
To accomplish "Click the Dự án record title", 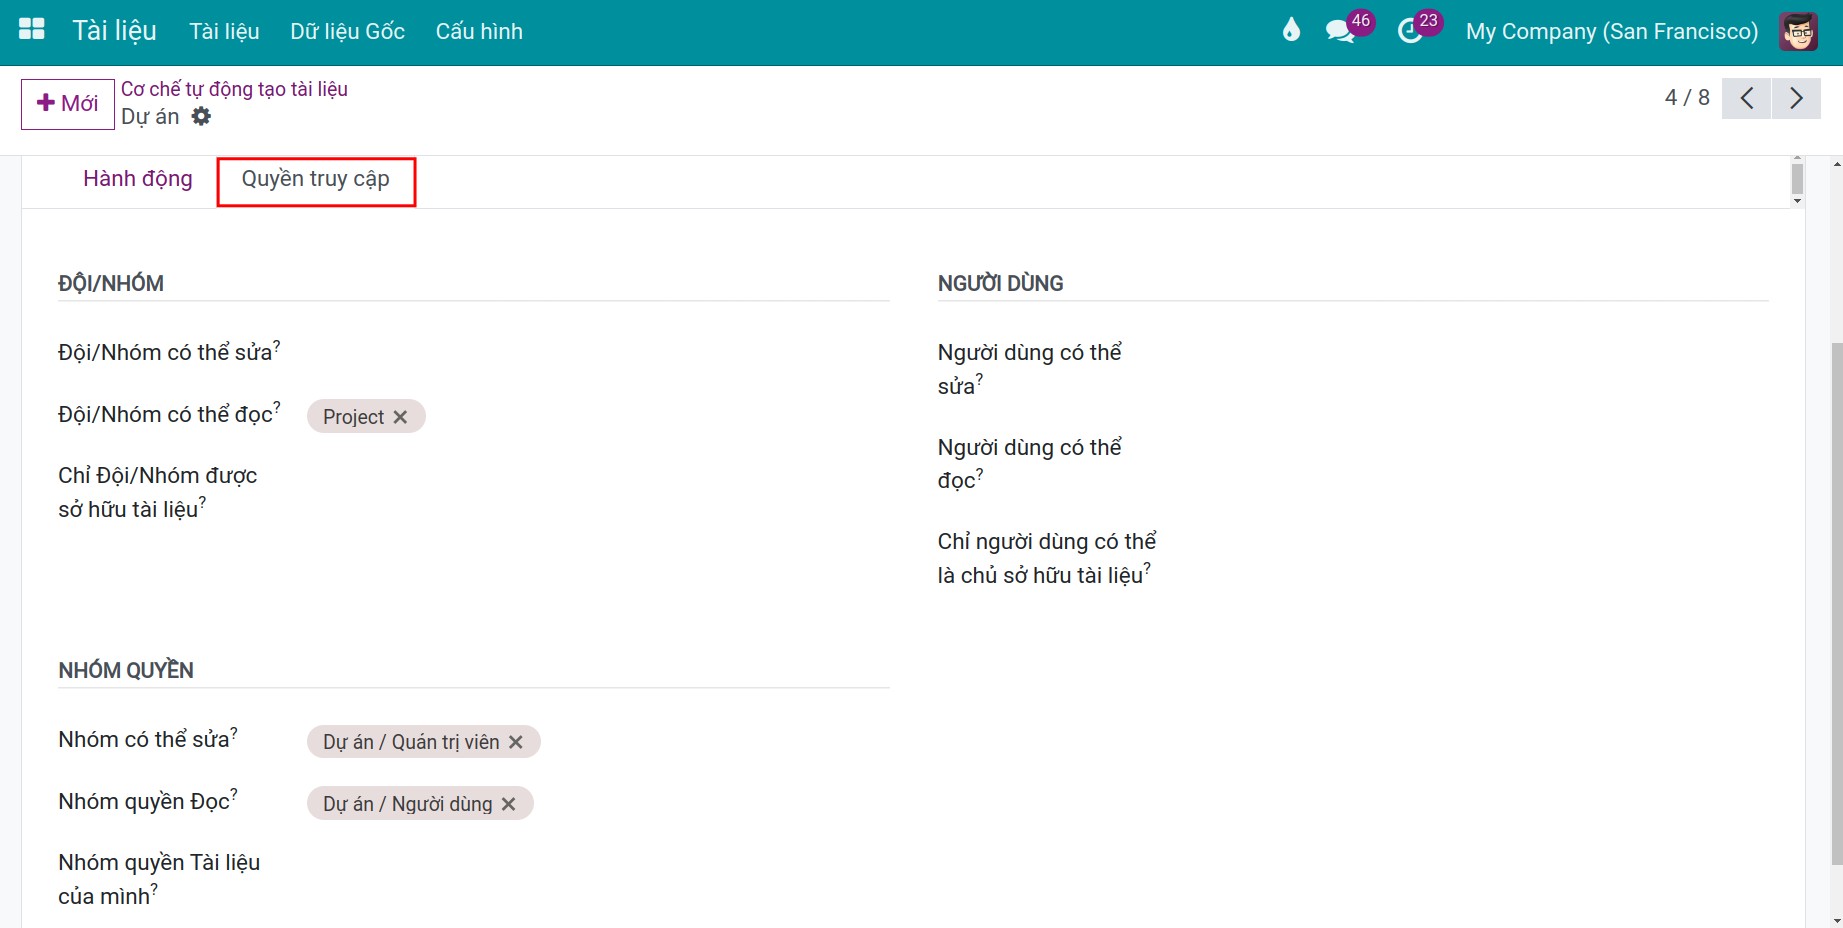I will [x=150, y=117].
